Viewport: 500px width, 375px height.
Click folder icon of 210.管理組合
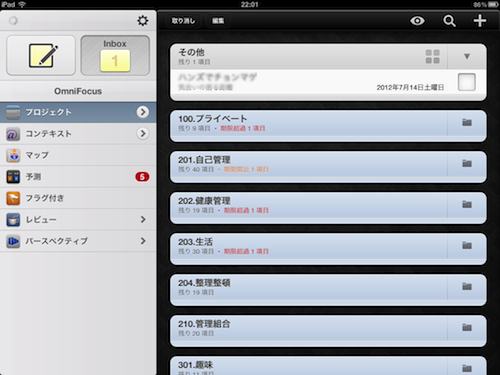467,327
